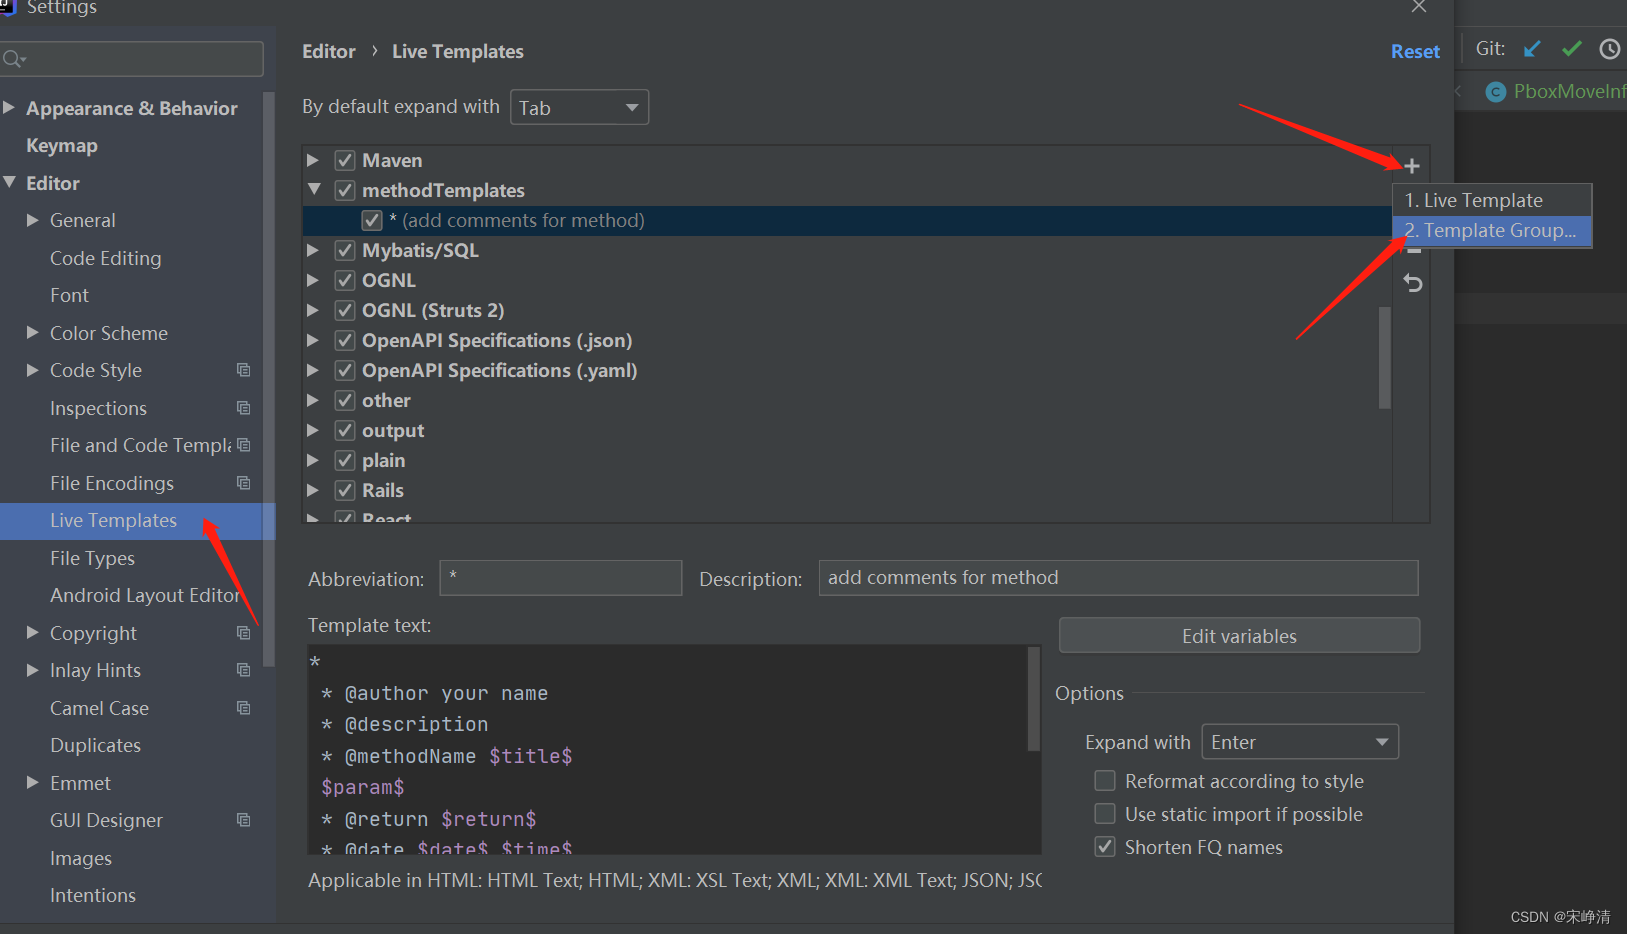Click the copy icon beside File Encodings
The height and width of the screenshot is (934, 1627).
click(x=243, y=482)
